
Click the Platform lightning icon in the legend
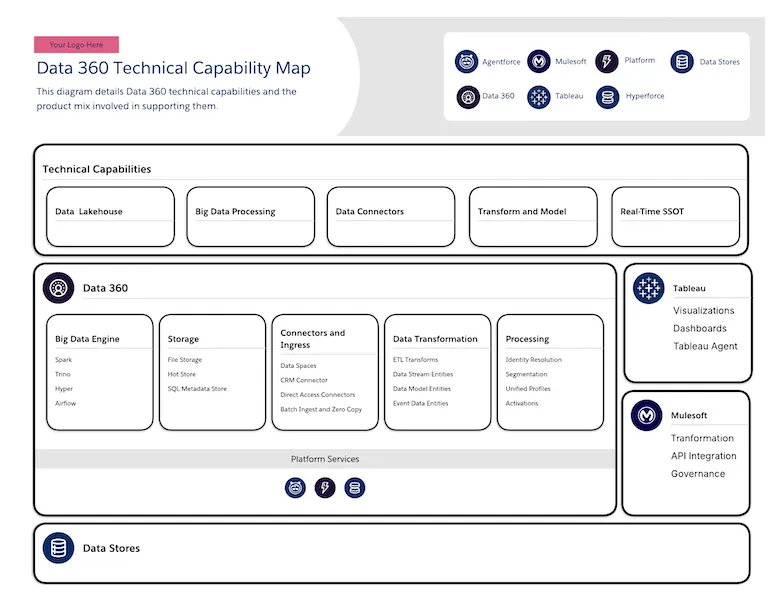(x=607, y=61)
